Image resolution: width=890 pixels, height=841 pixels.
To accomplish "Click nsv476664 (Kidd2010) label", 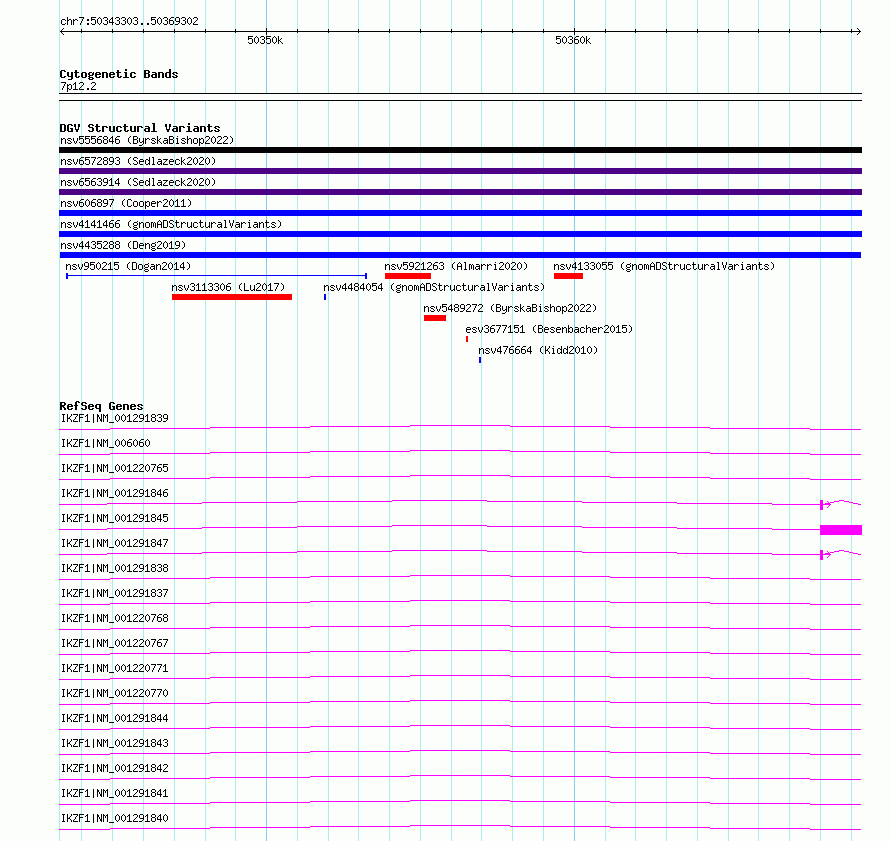I will (538, 350).
